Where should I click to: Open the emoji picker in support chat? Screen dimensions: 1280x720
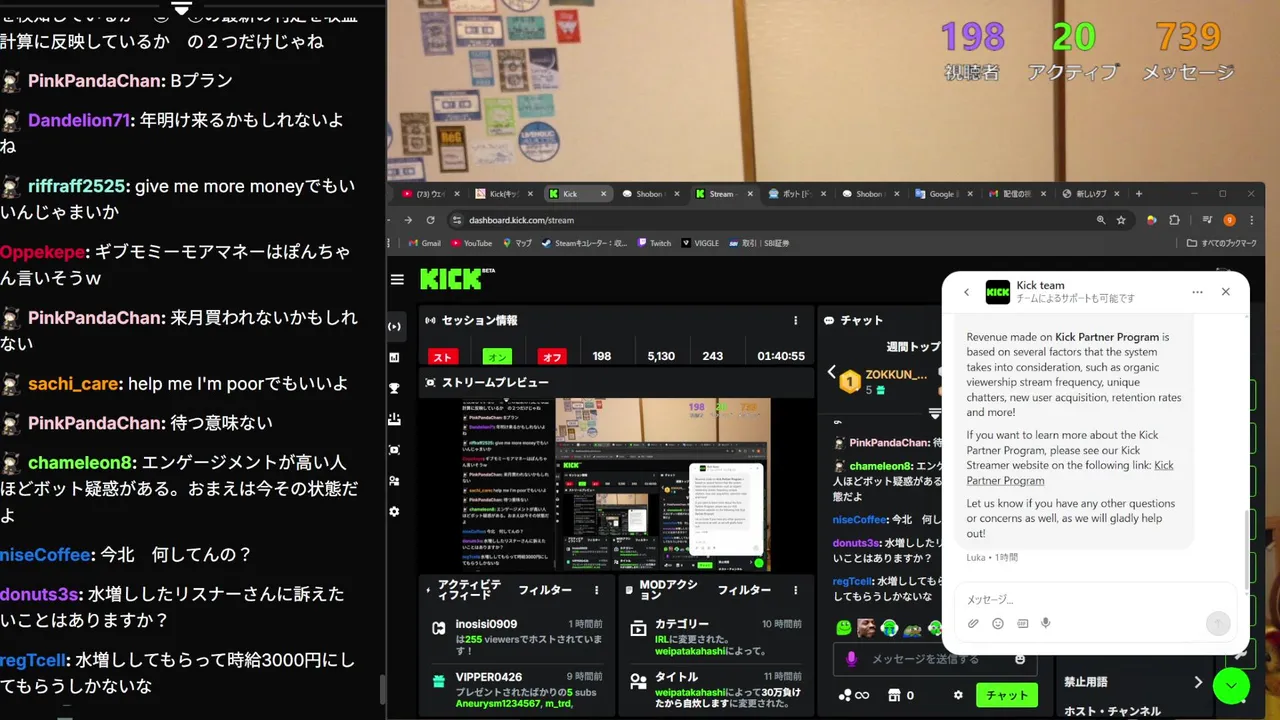tap(998, 623)
